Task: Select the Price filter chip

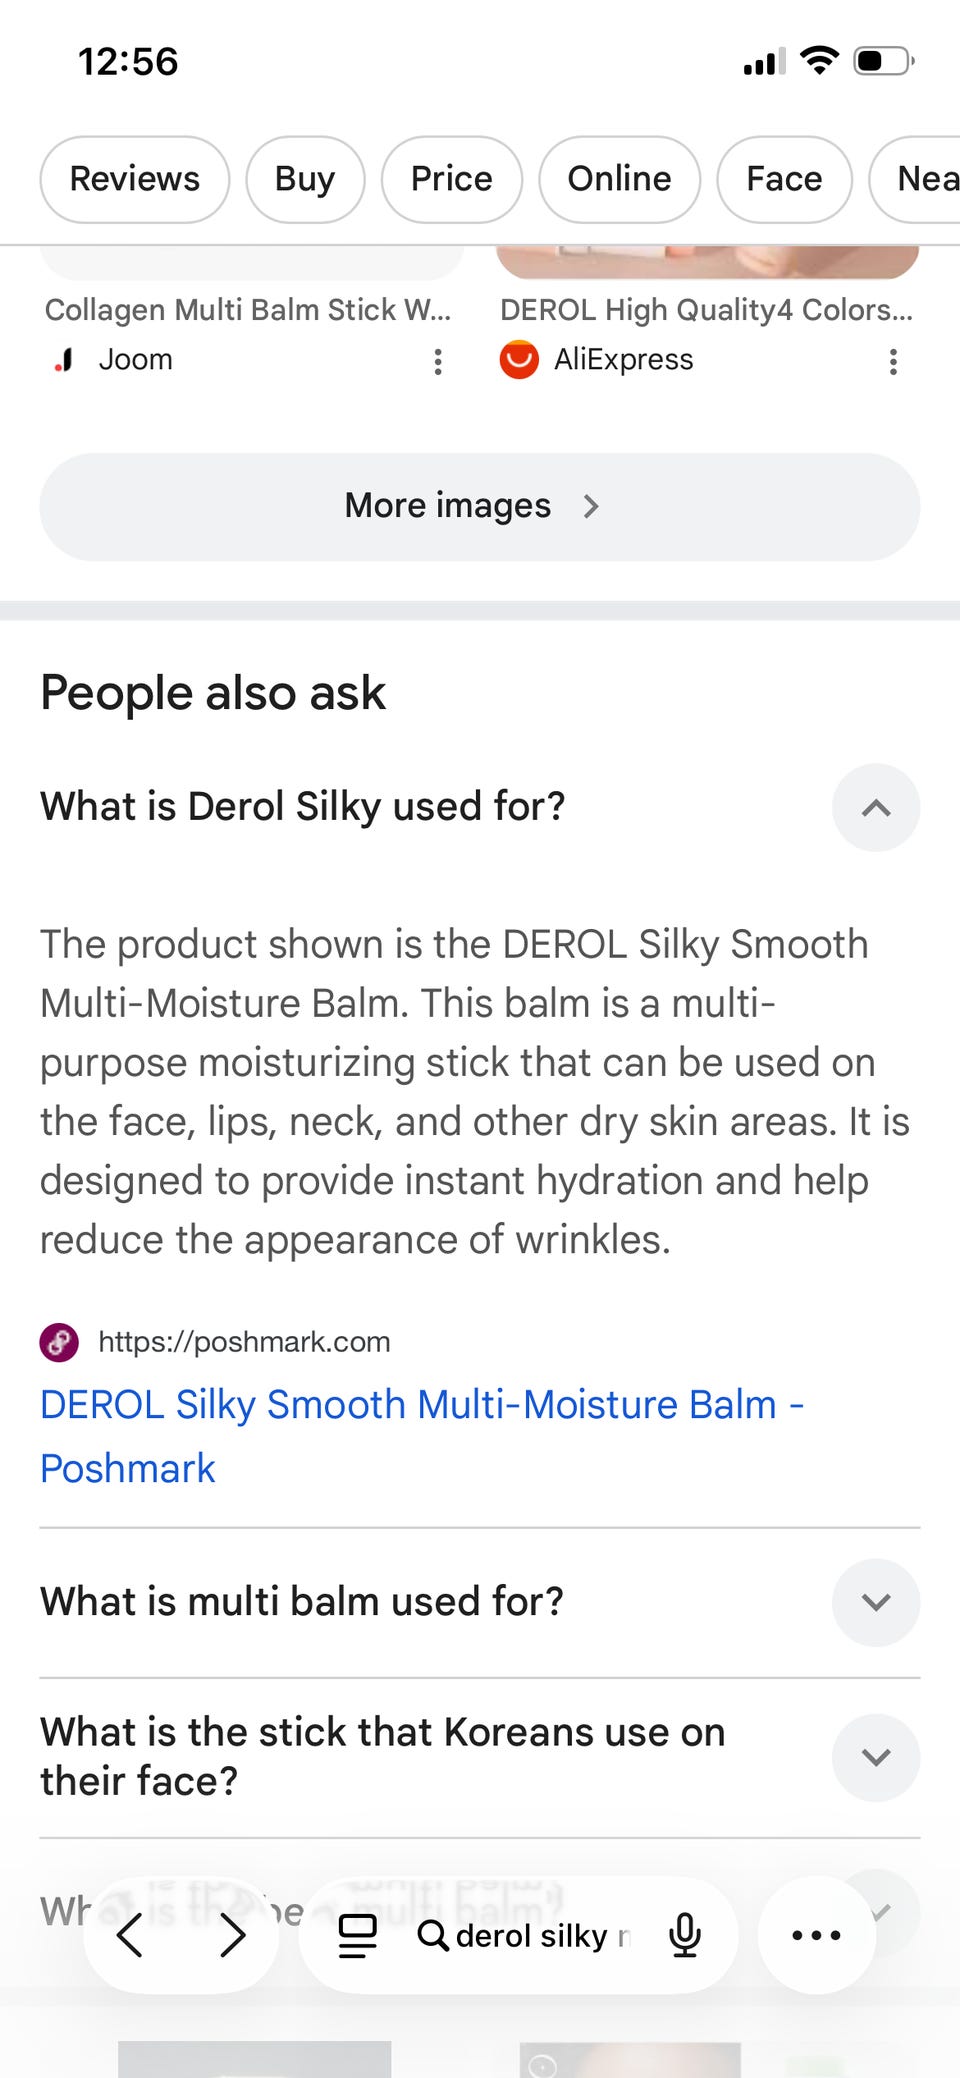Action: (x=452, y=179)
